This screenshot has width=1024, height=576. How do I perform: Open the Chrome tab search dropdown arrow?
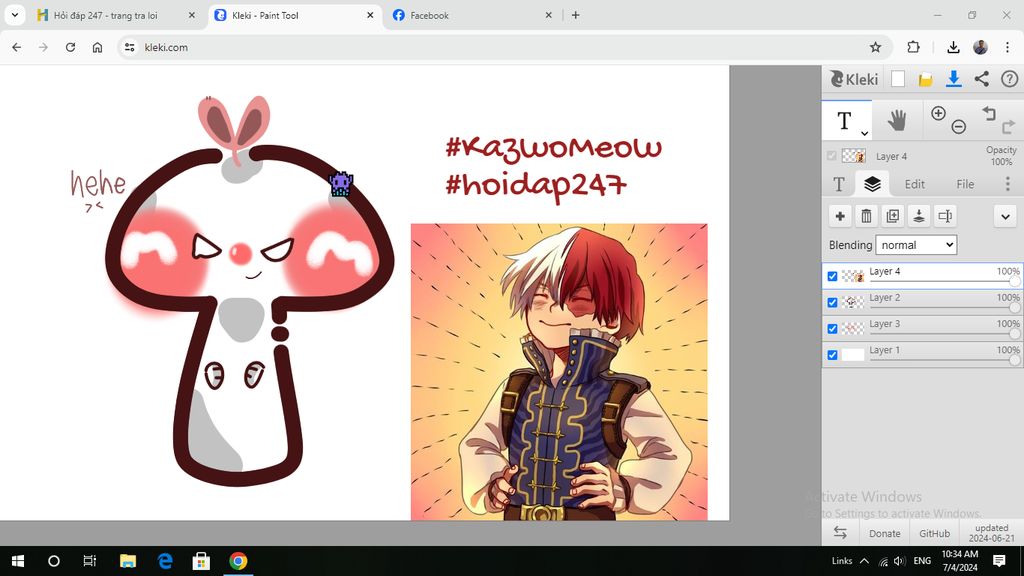point(14,15)
